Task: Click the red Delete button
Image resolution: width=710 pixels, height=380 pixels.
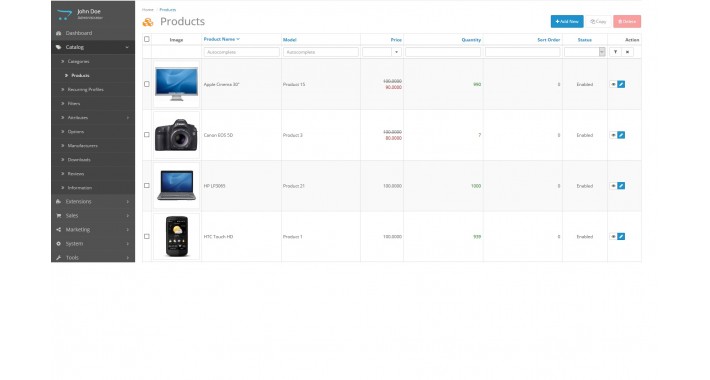Action: pos(627,21)
